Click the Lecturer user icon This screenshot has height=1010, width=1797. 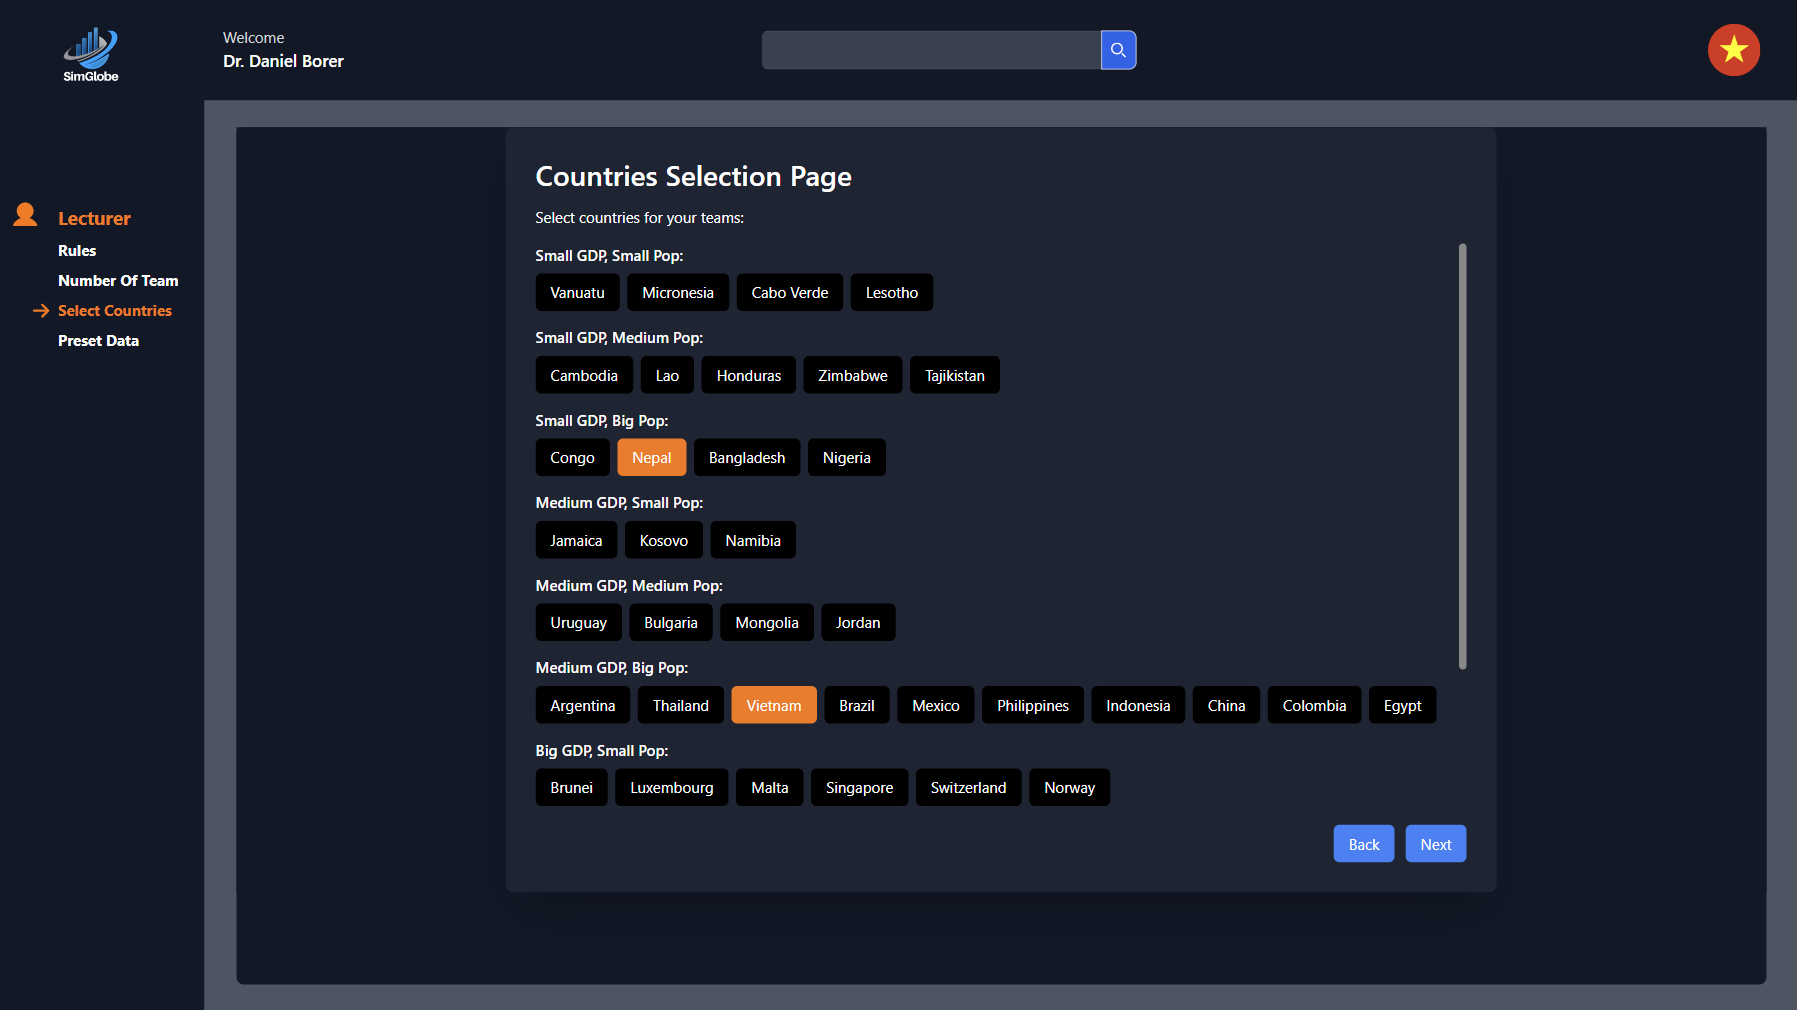25,215
